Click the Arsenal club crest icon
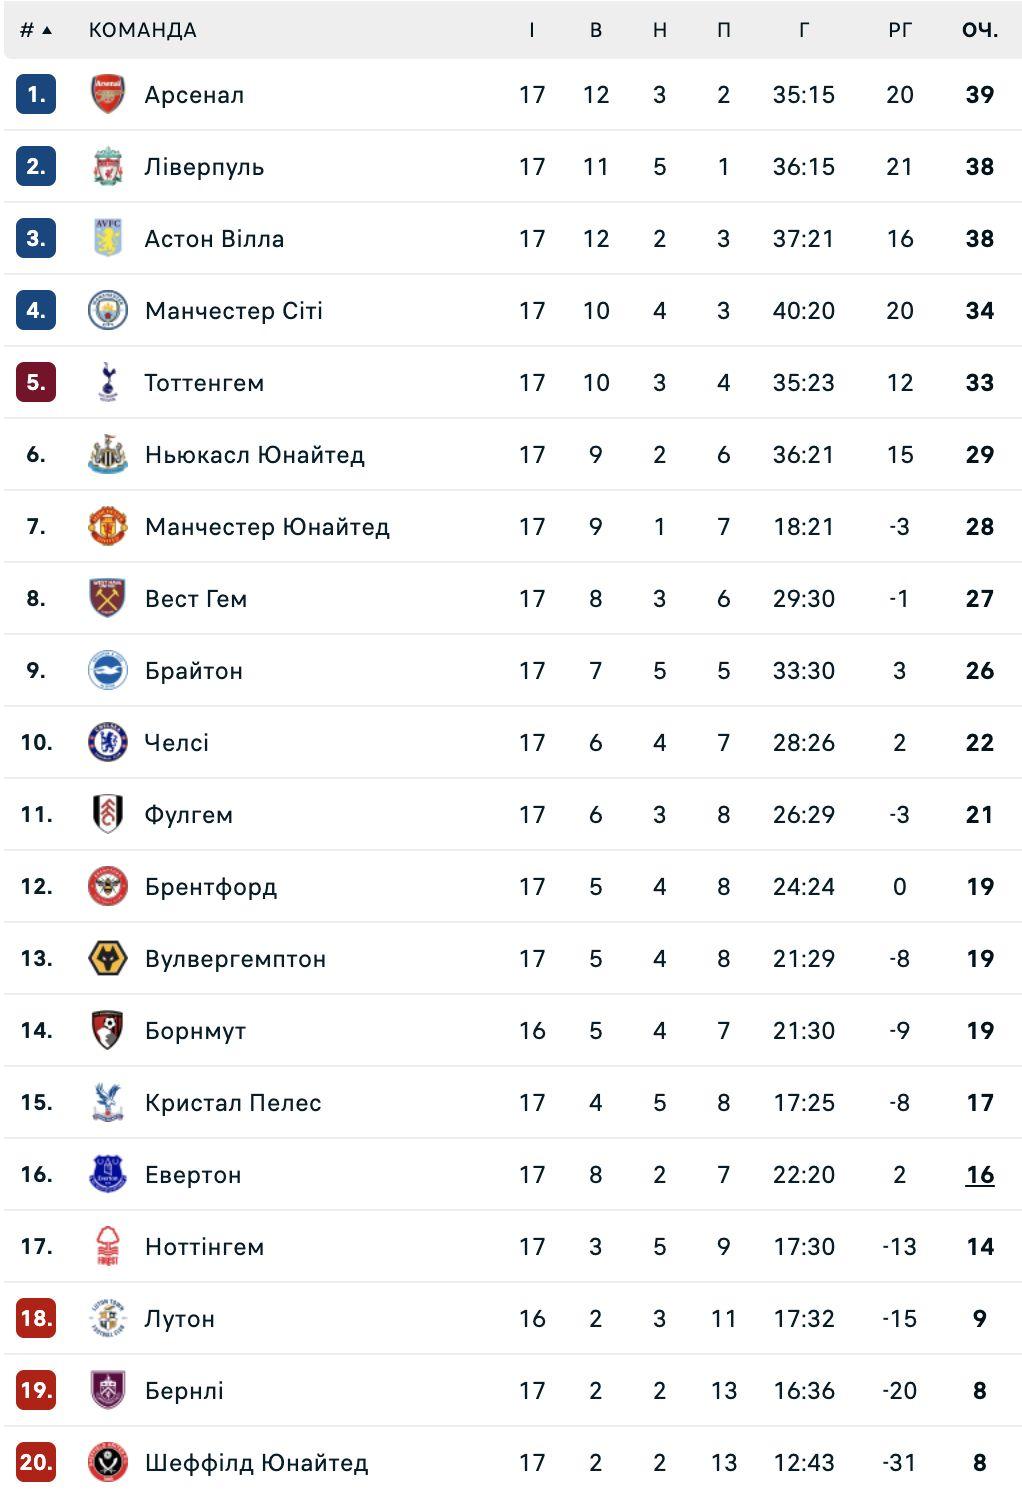The height and width of the screenshot is (1493, 1022). click(107, 95)
